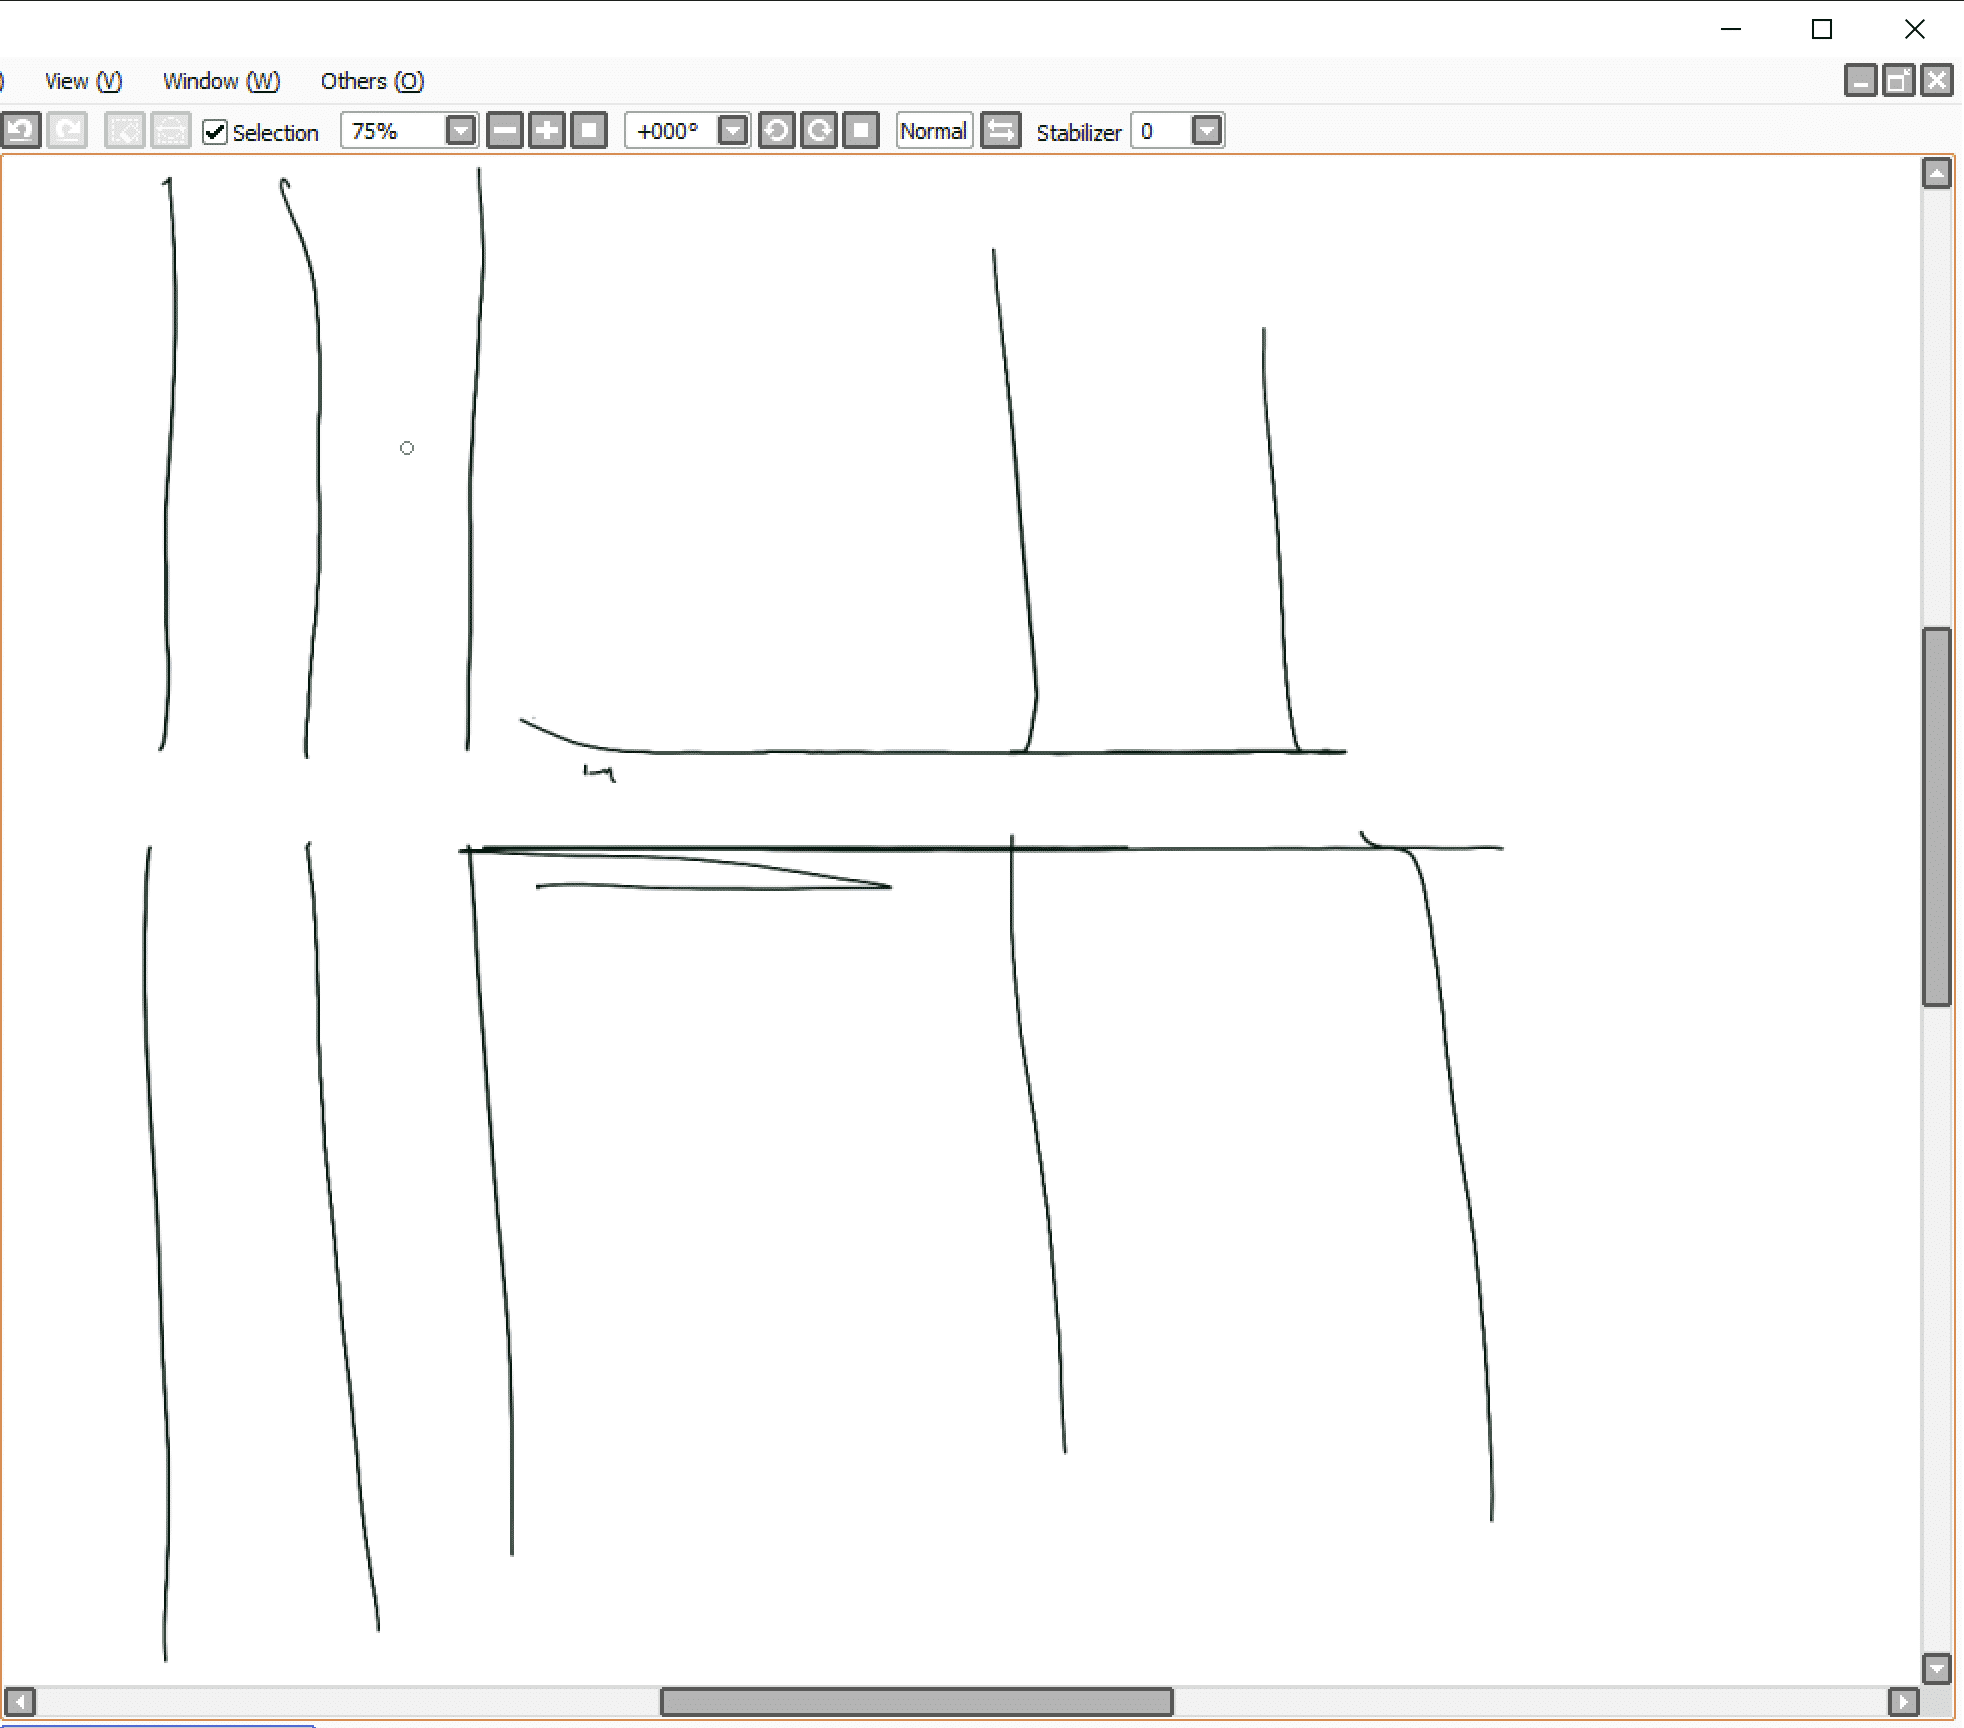1964x1728 pixels.
Task: Close the application window
Action: point(1914,29)
